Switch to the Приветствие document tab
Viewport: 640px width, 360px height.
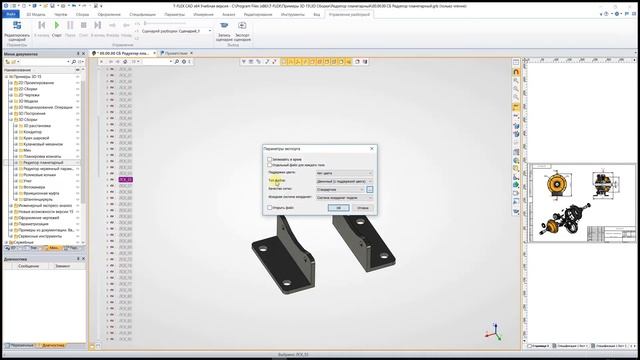click(x=176, y=53)
